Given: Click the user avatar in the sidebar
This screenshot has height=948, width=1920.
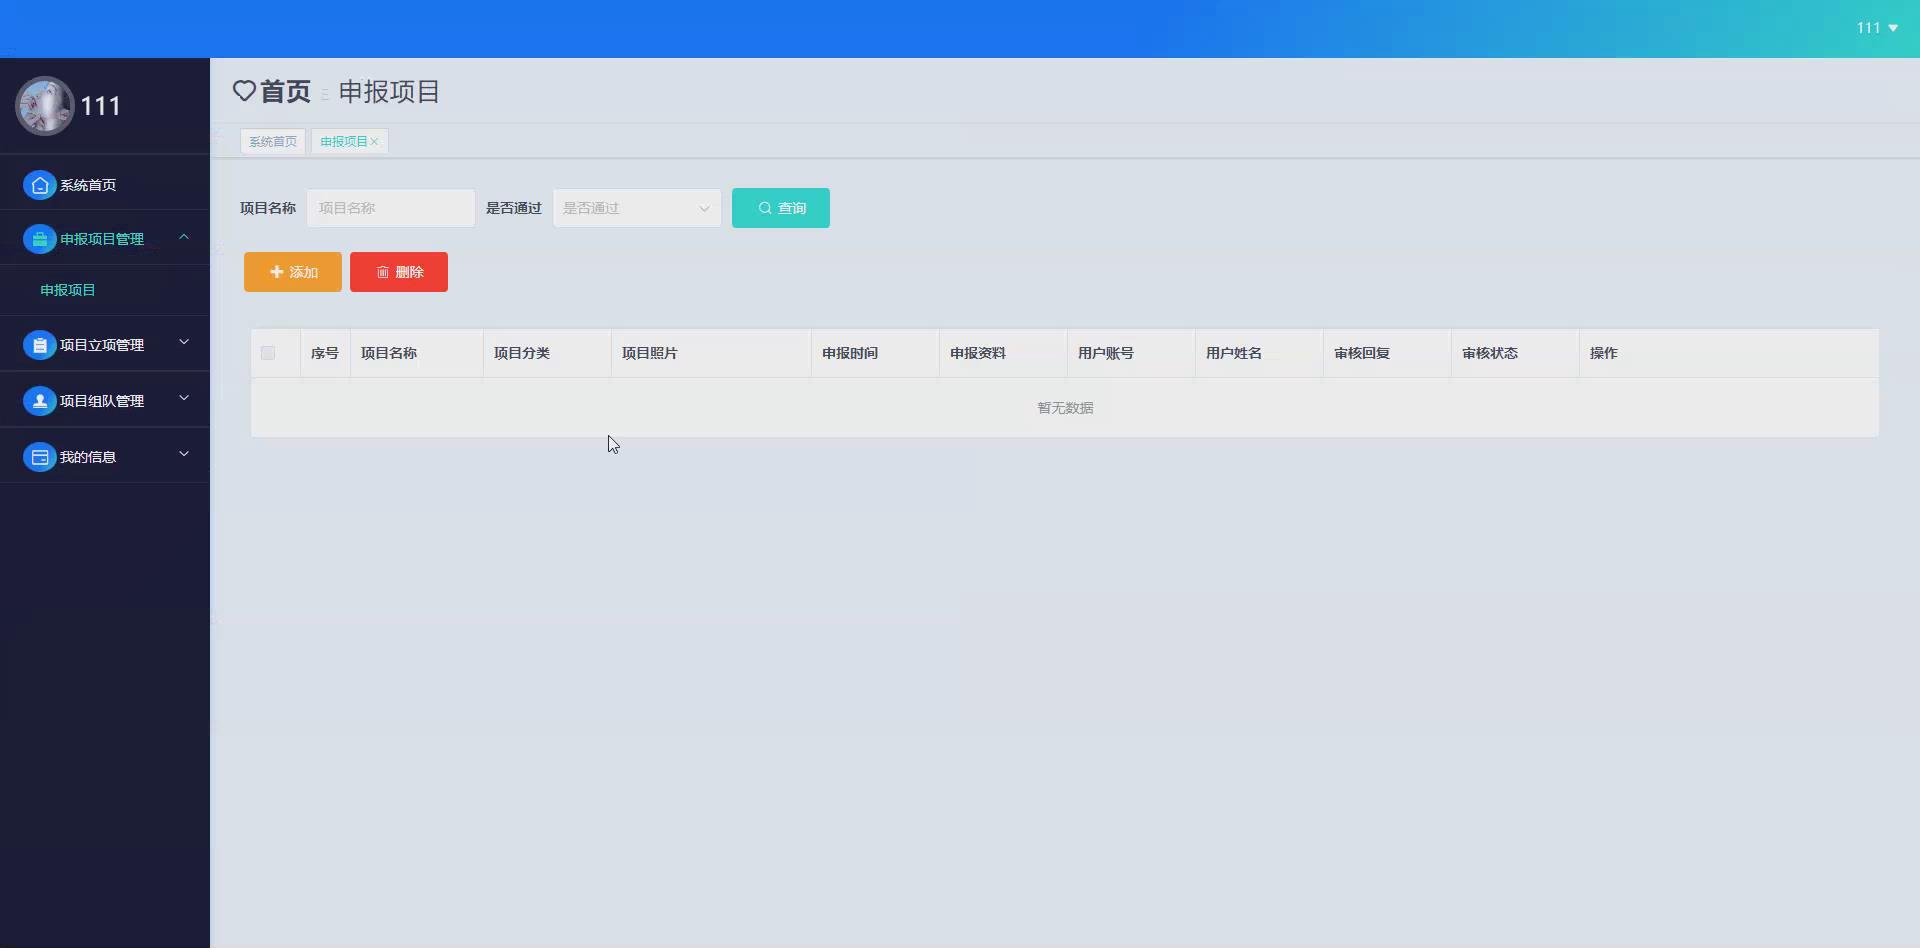Looking at the screenshot, I should [x=44, y=105].
